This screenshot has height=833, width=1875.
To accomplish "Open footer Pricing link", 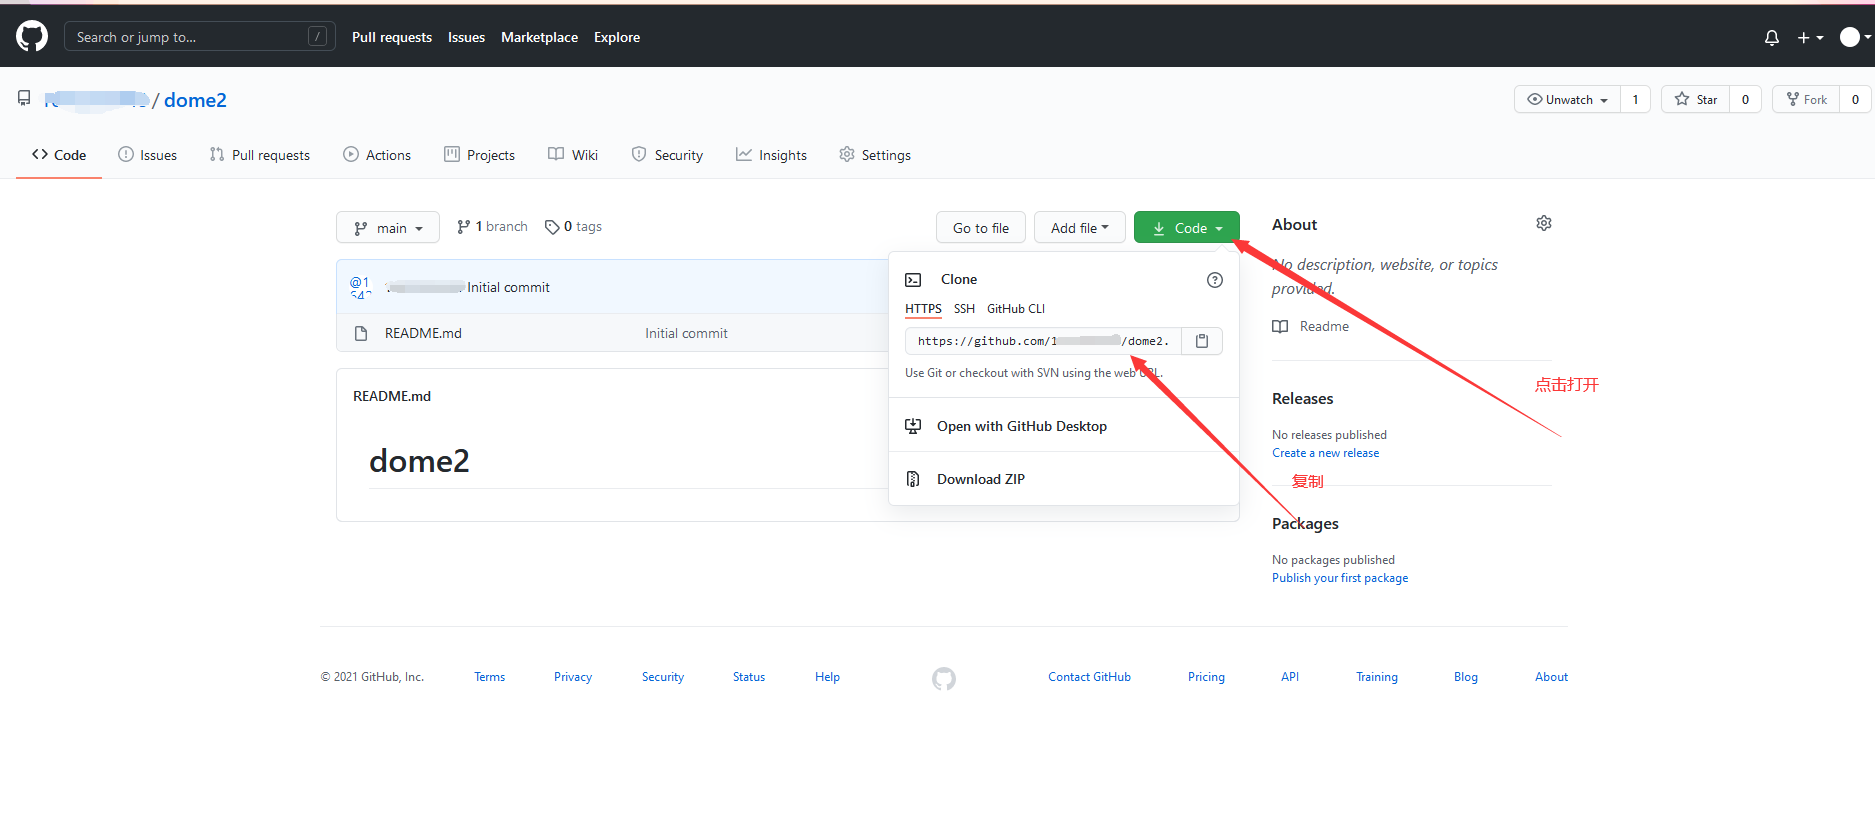I will (1206, 677).
